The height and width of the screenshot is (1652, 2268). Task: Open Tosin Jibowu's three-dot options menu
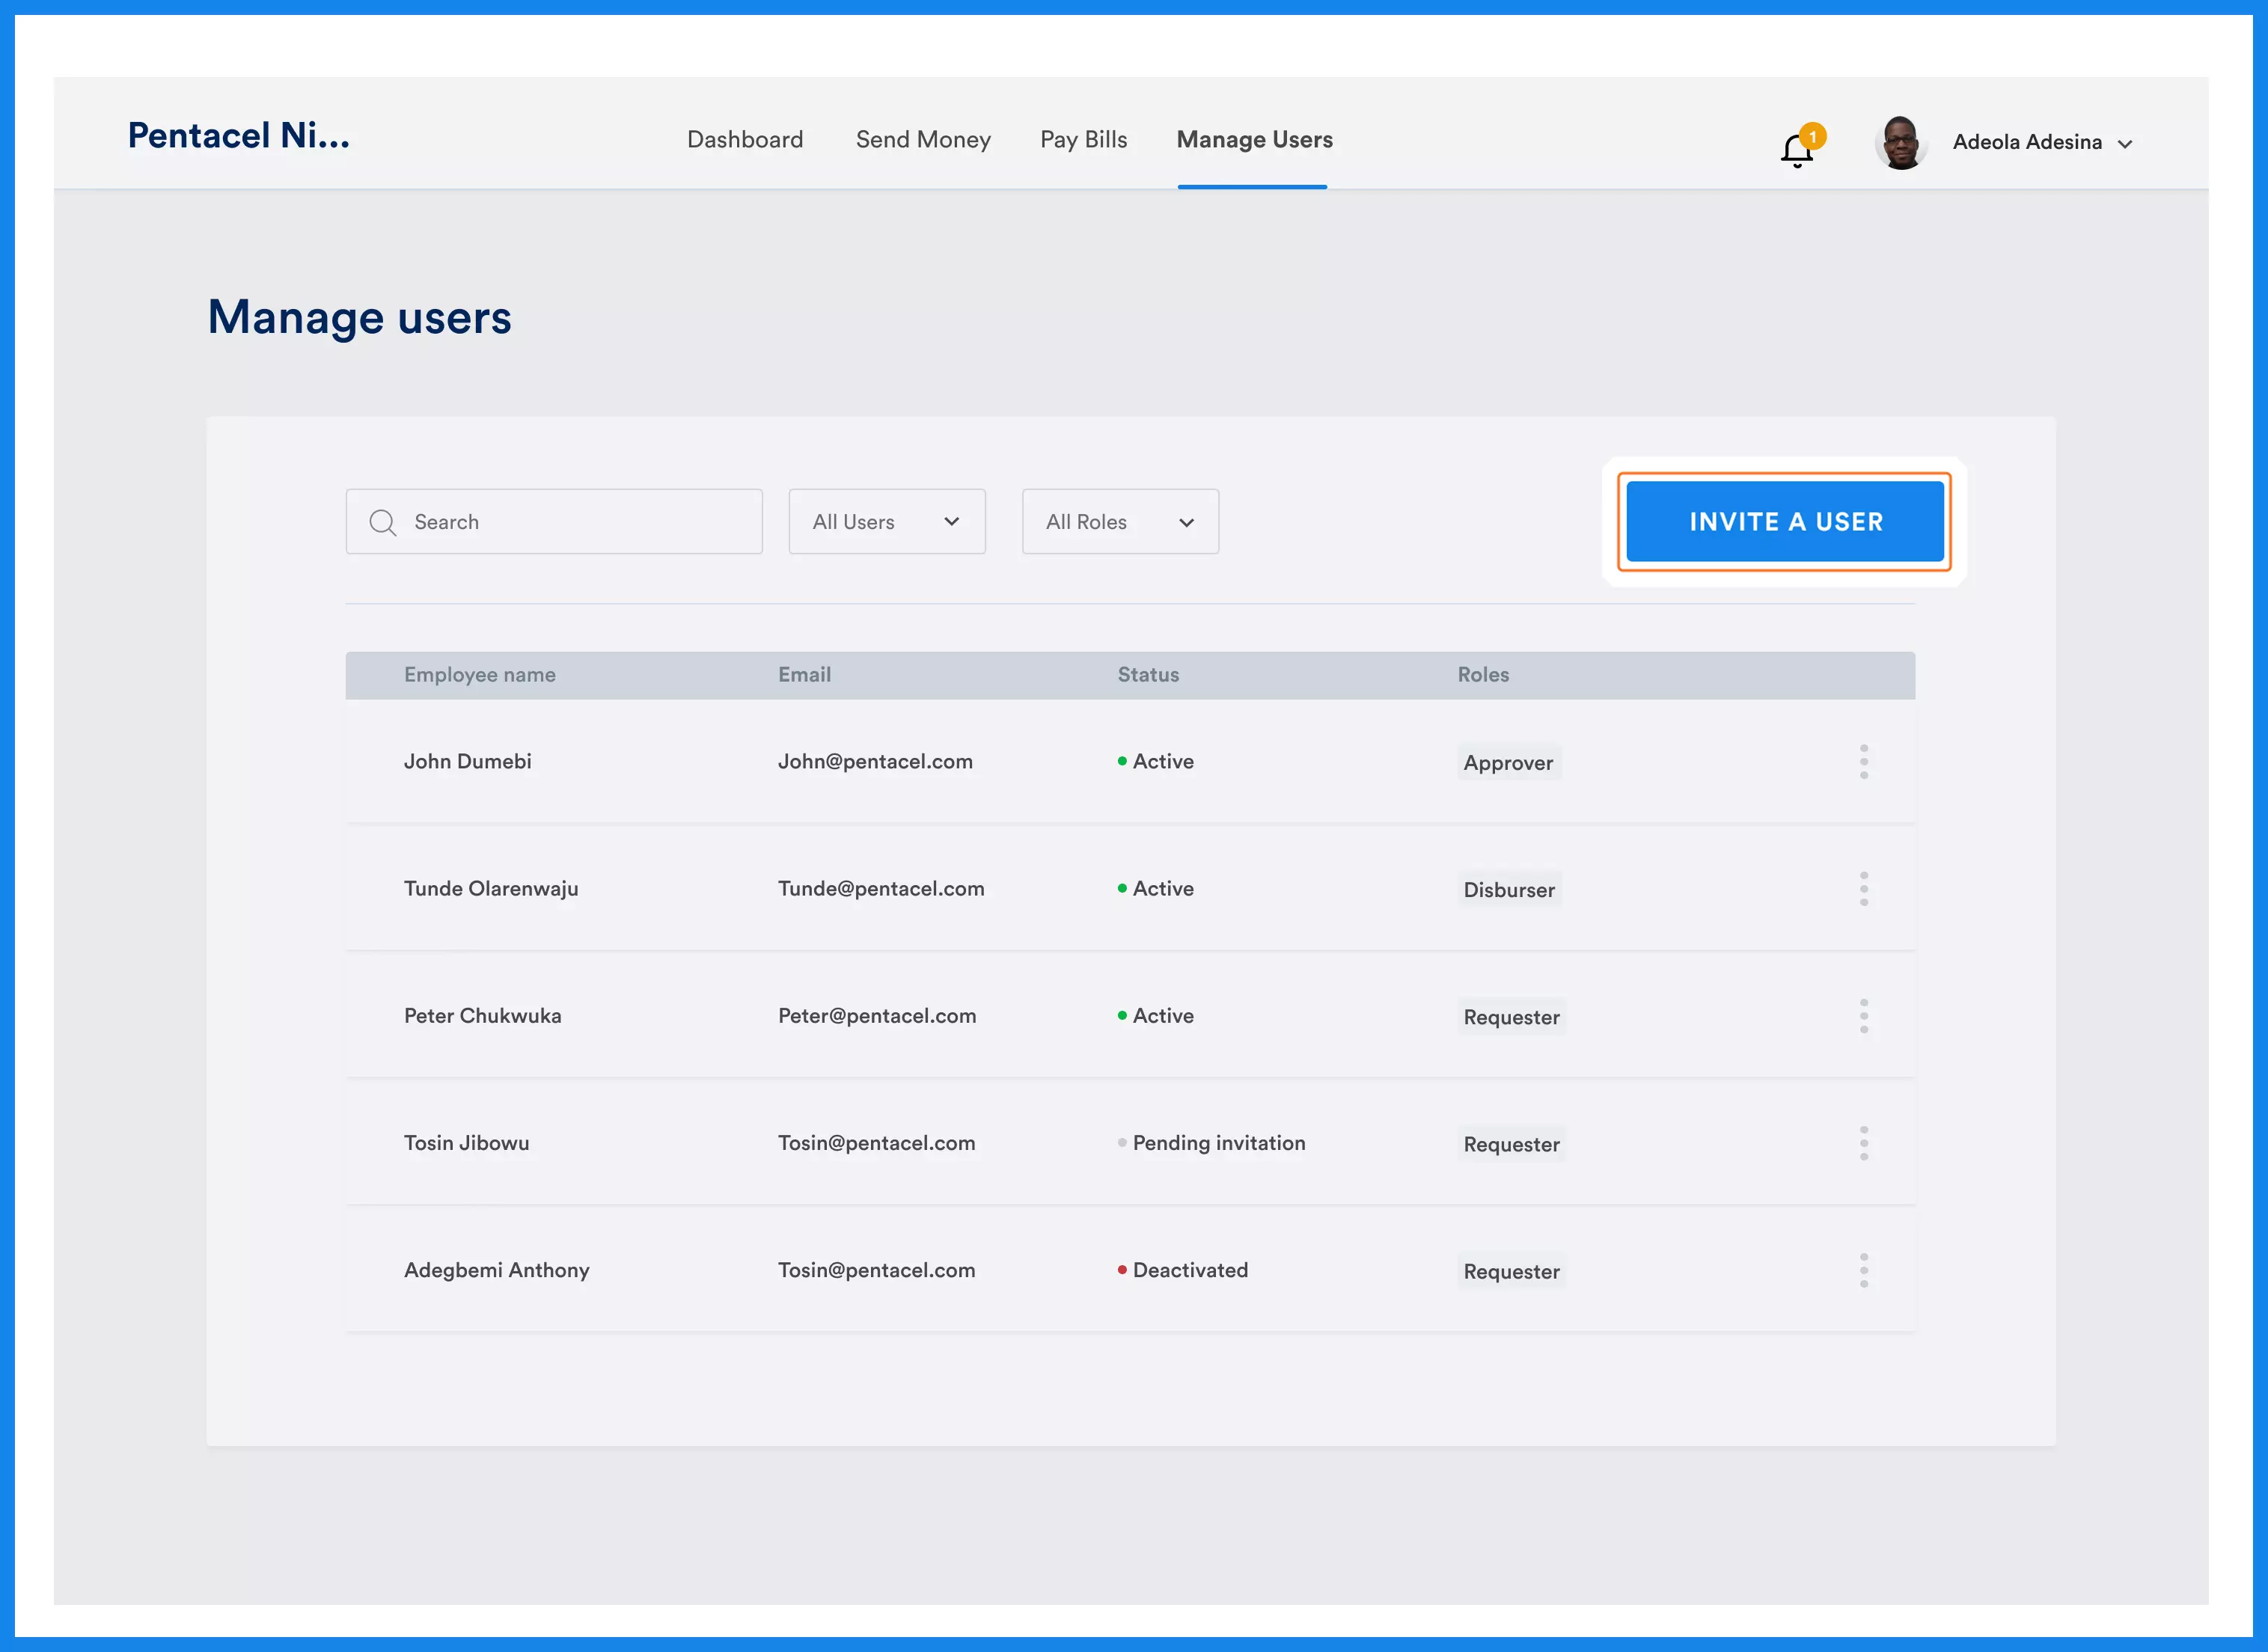click(x=1864, y=1143)
